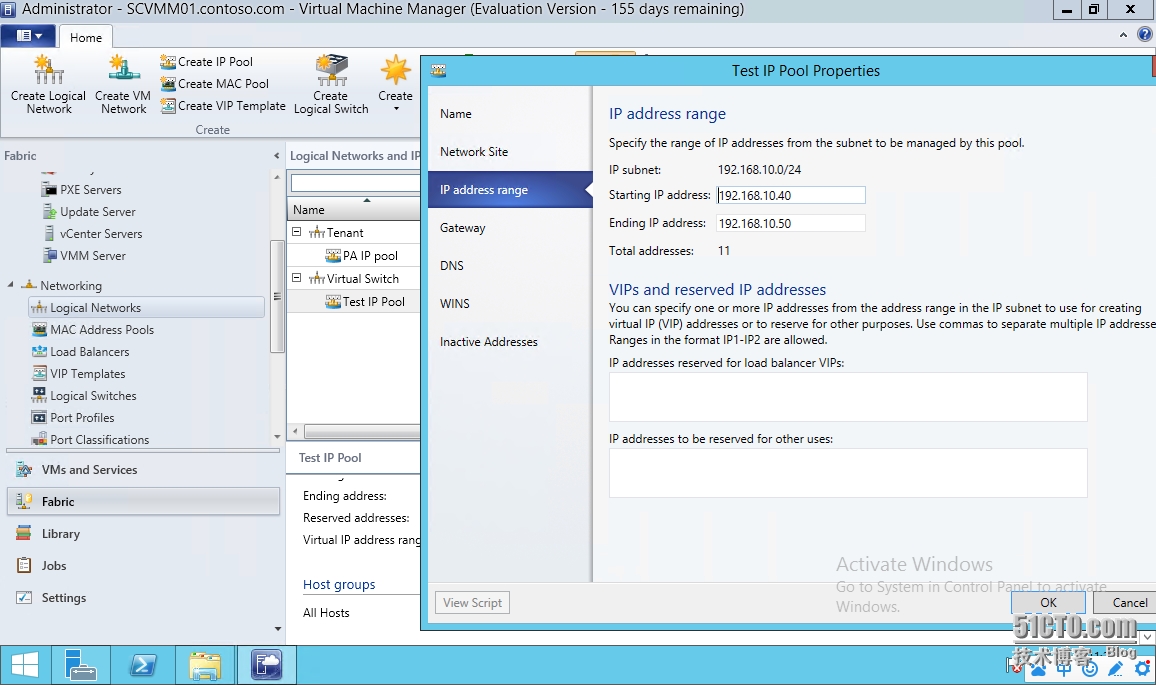Collapse the Fabric navigation pane
This screenshot has height=685, width=1156.
click(276, 156)
